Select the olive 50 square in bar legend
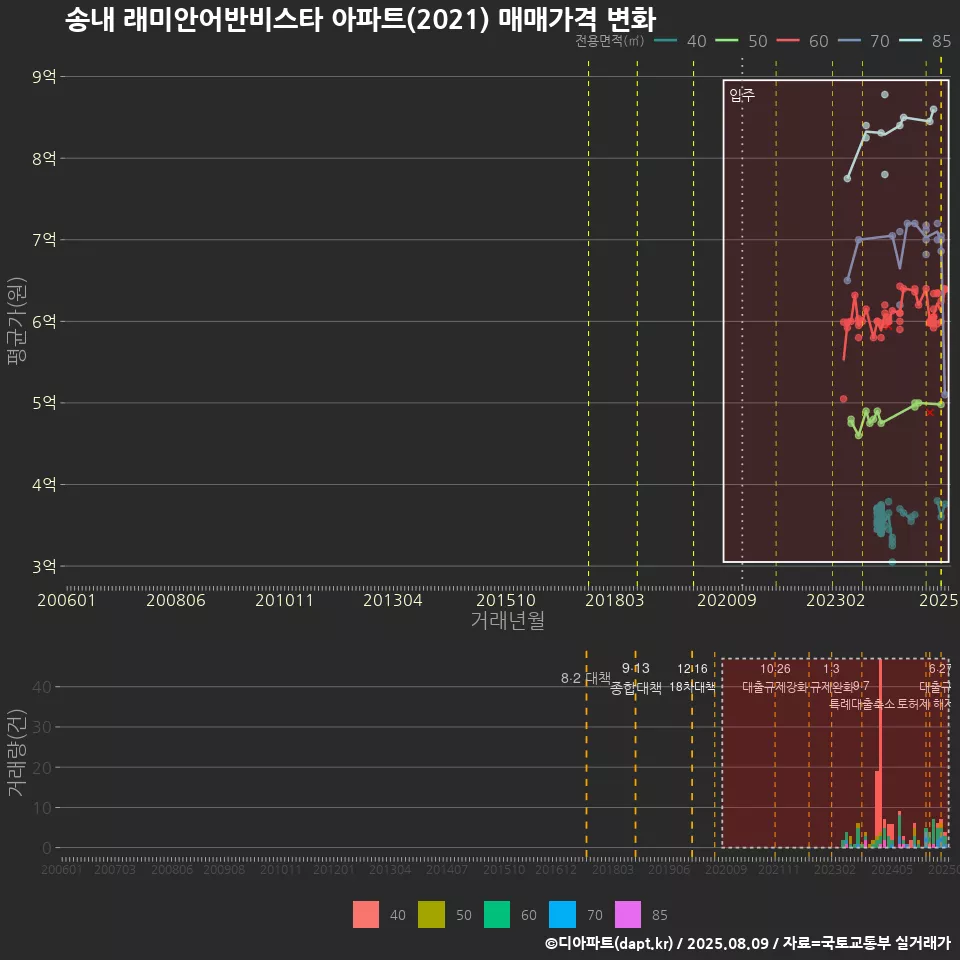Screen dimensions: 960x960 pyautogui.click(x=431, y=915)
